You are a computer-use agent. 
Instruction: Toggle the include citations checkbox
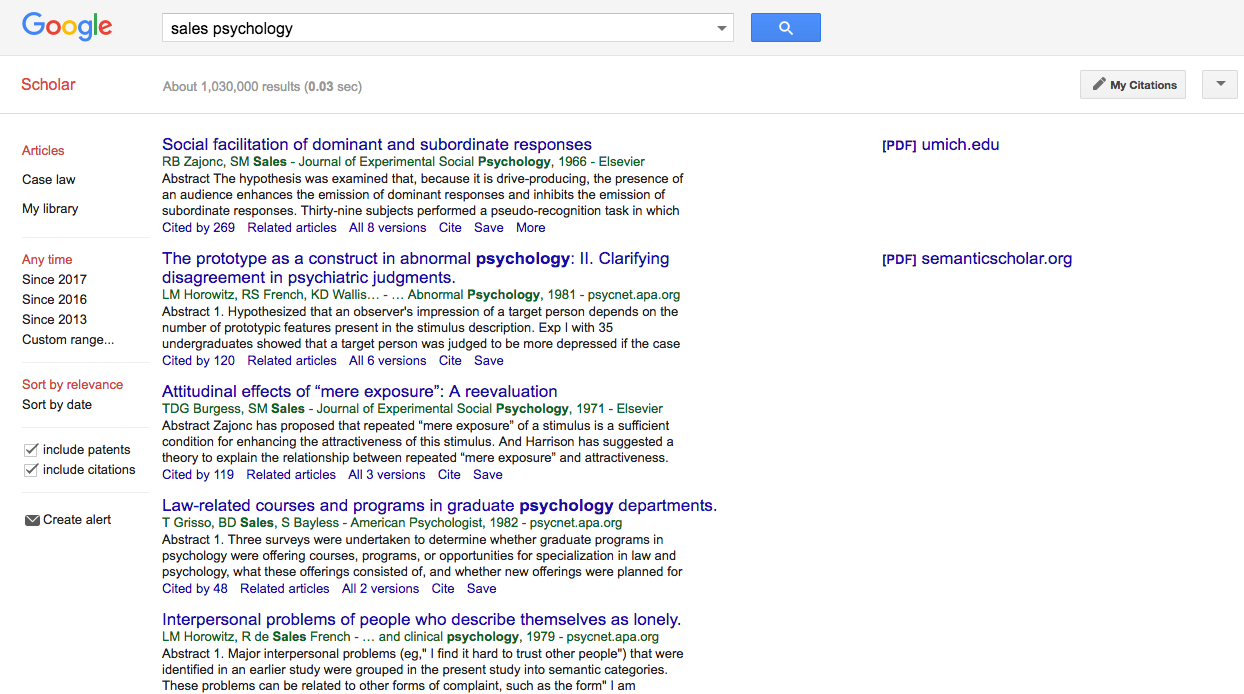(x=31, y=470)
